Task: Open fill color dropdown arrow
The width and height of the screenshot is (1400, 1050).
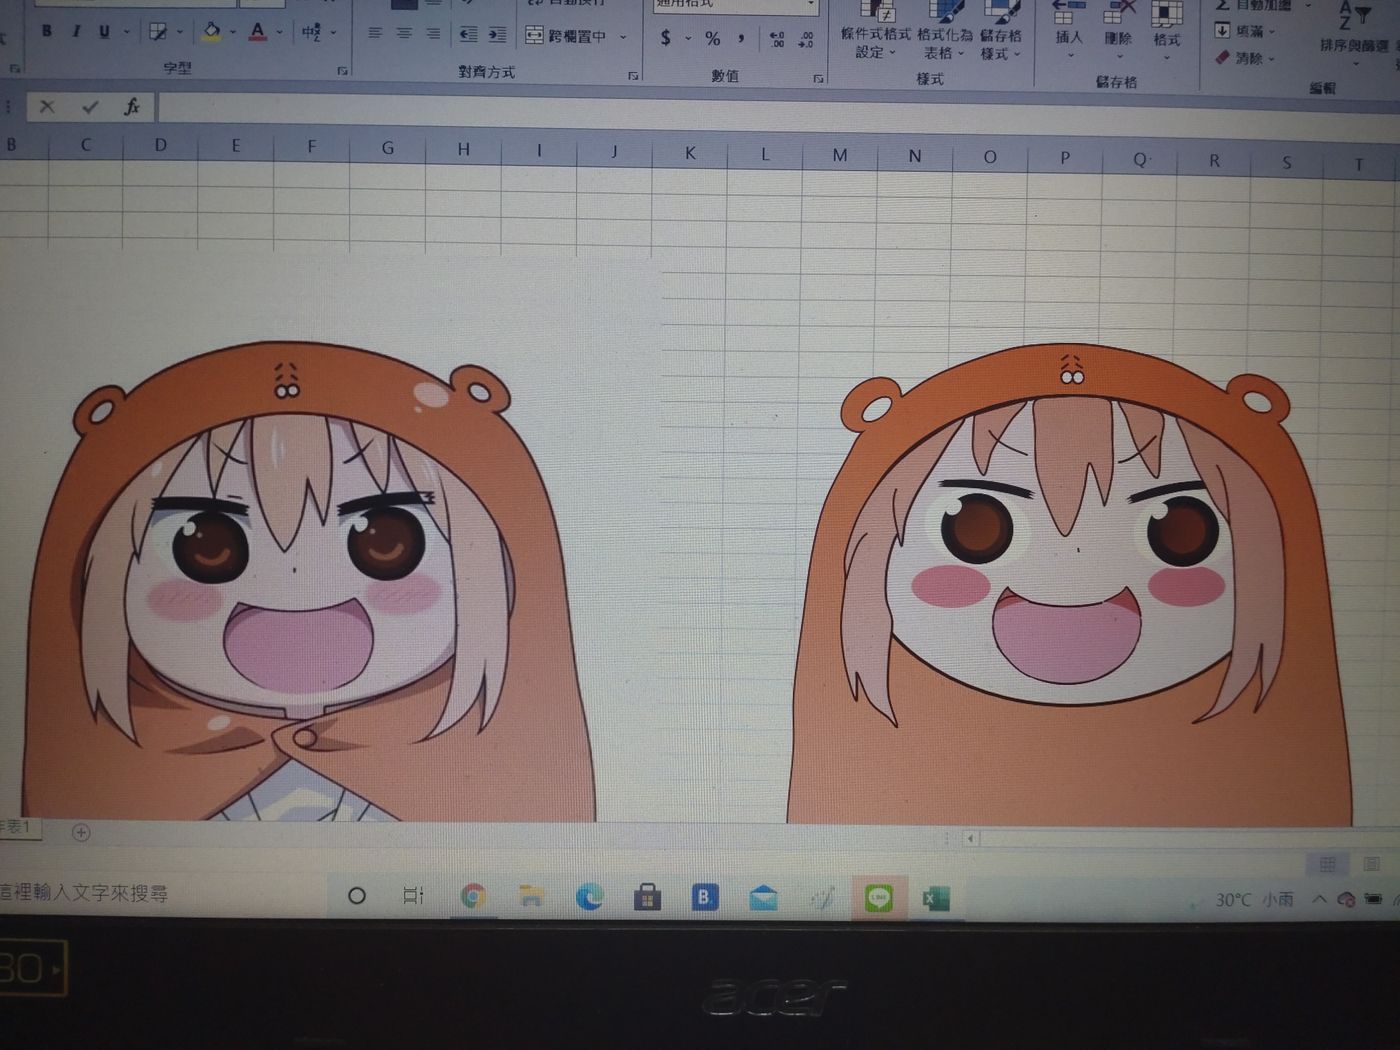Action: tap(233, 32)
